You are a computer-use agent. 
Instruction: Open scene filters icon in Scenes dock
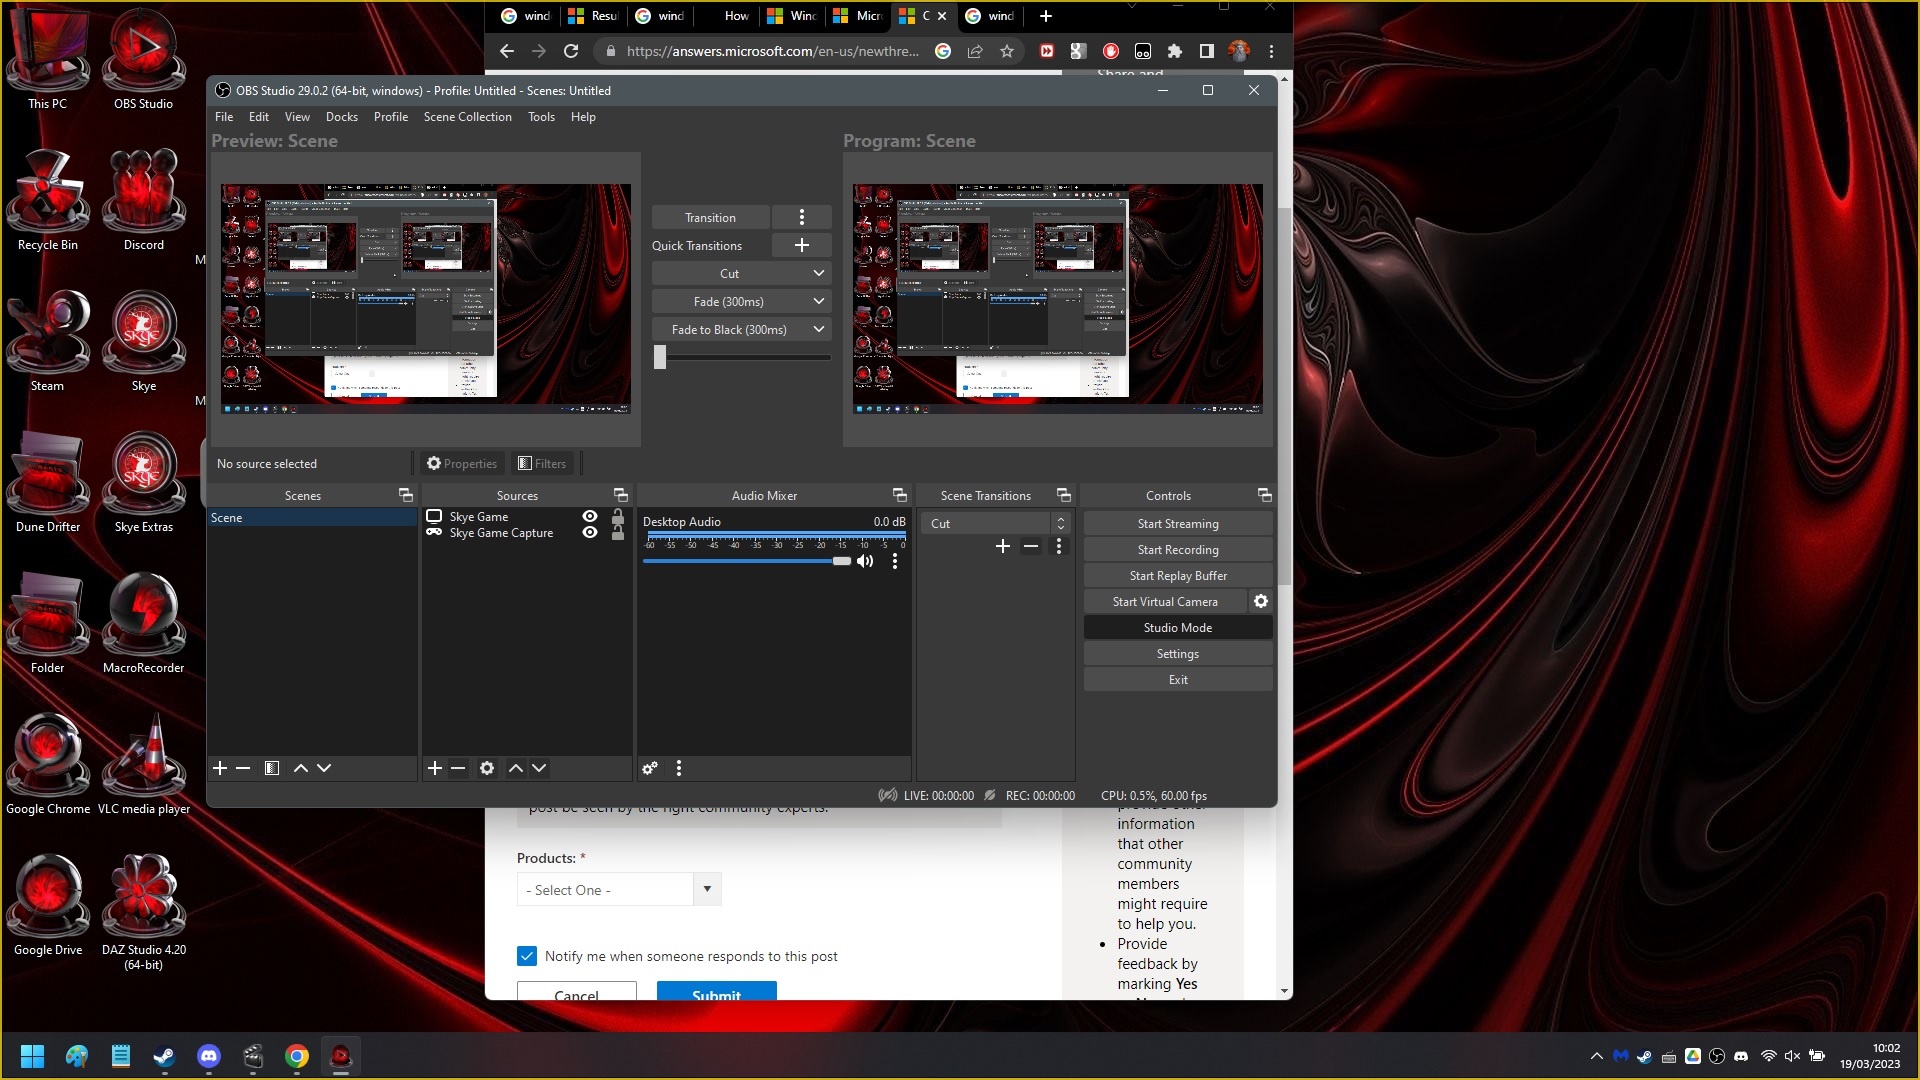pyautogui.click(x=272, y=768)
